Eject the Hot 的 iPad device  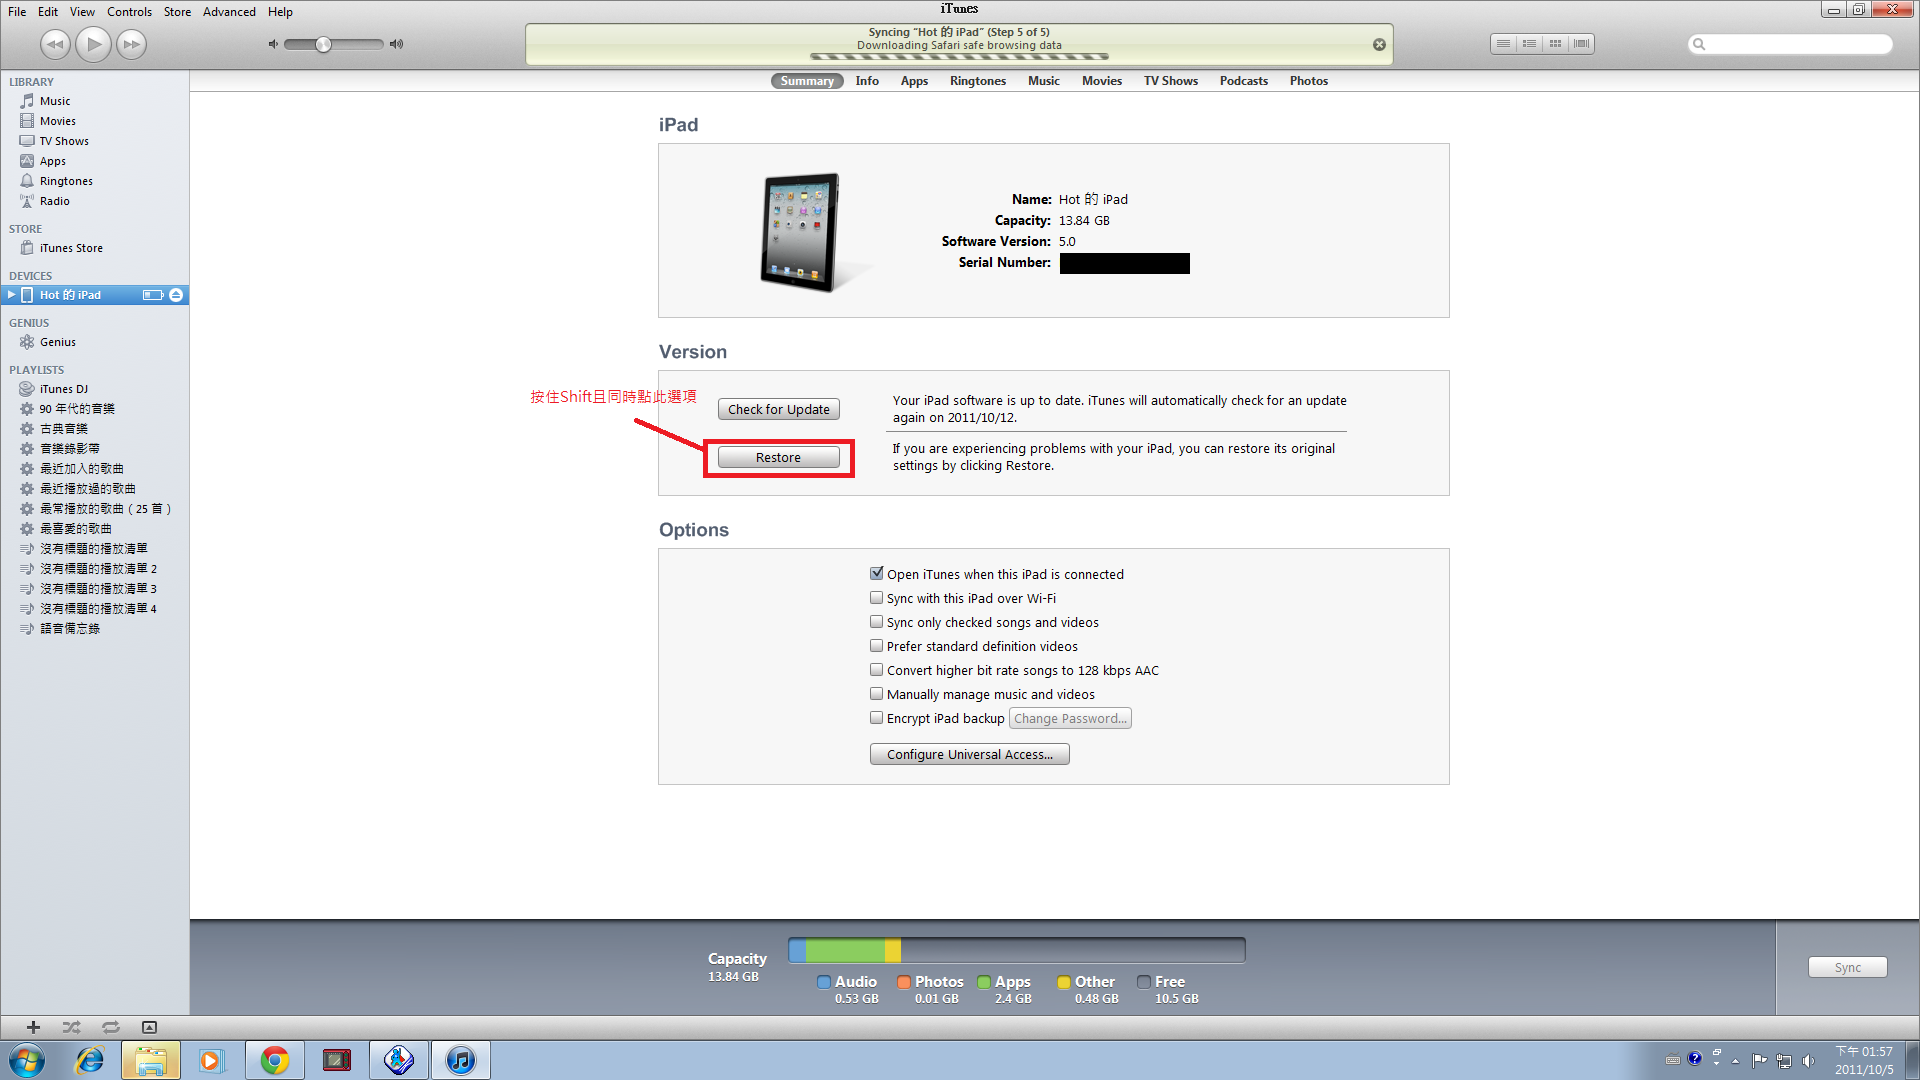(176, 295)
